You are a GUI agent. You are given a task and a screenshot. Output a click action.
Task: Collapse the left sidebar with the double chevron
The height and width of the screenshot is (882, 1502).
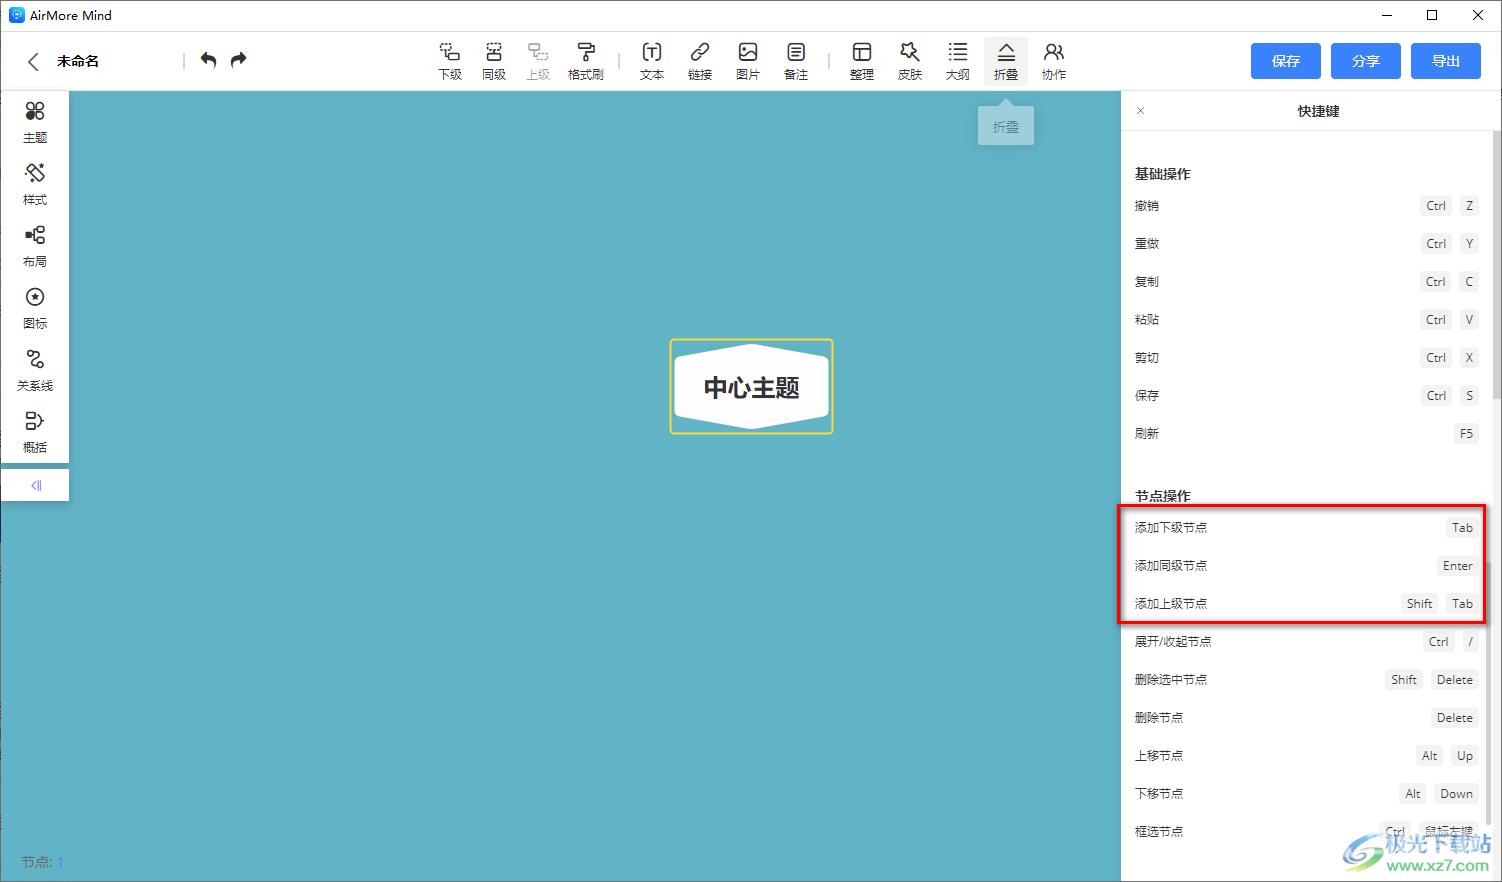(x=36, y=485)
